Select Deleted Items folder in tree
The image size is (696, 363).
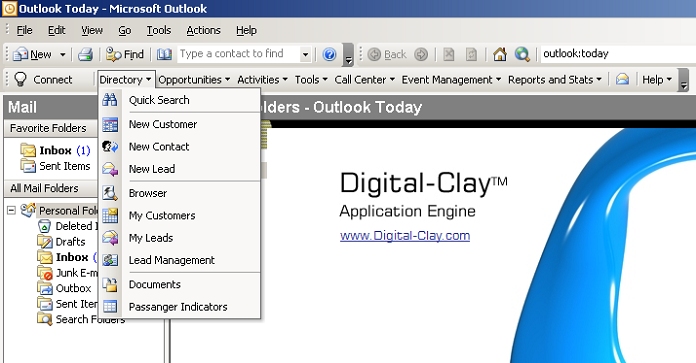[67, 226]
